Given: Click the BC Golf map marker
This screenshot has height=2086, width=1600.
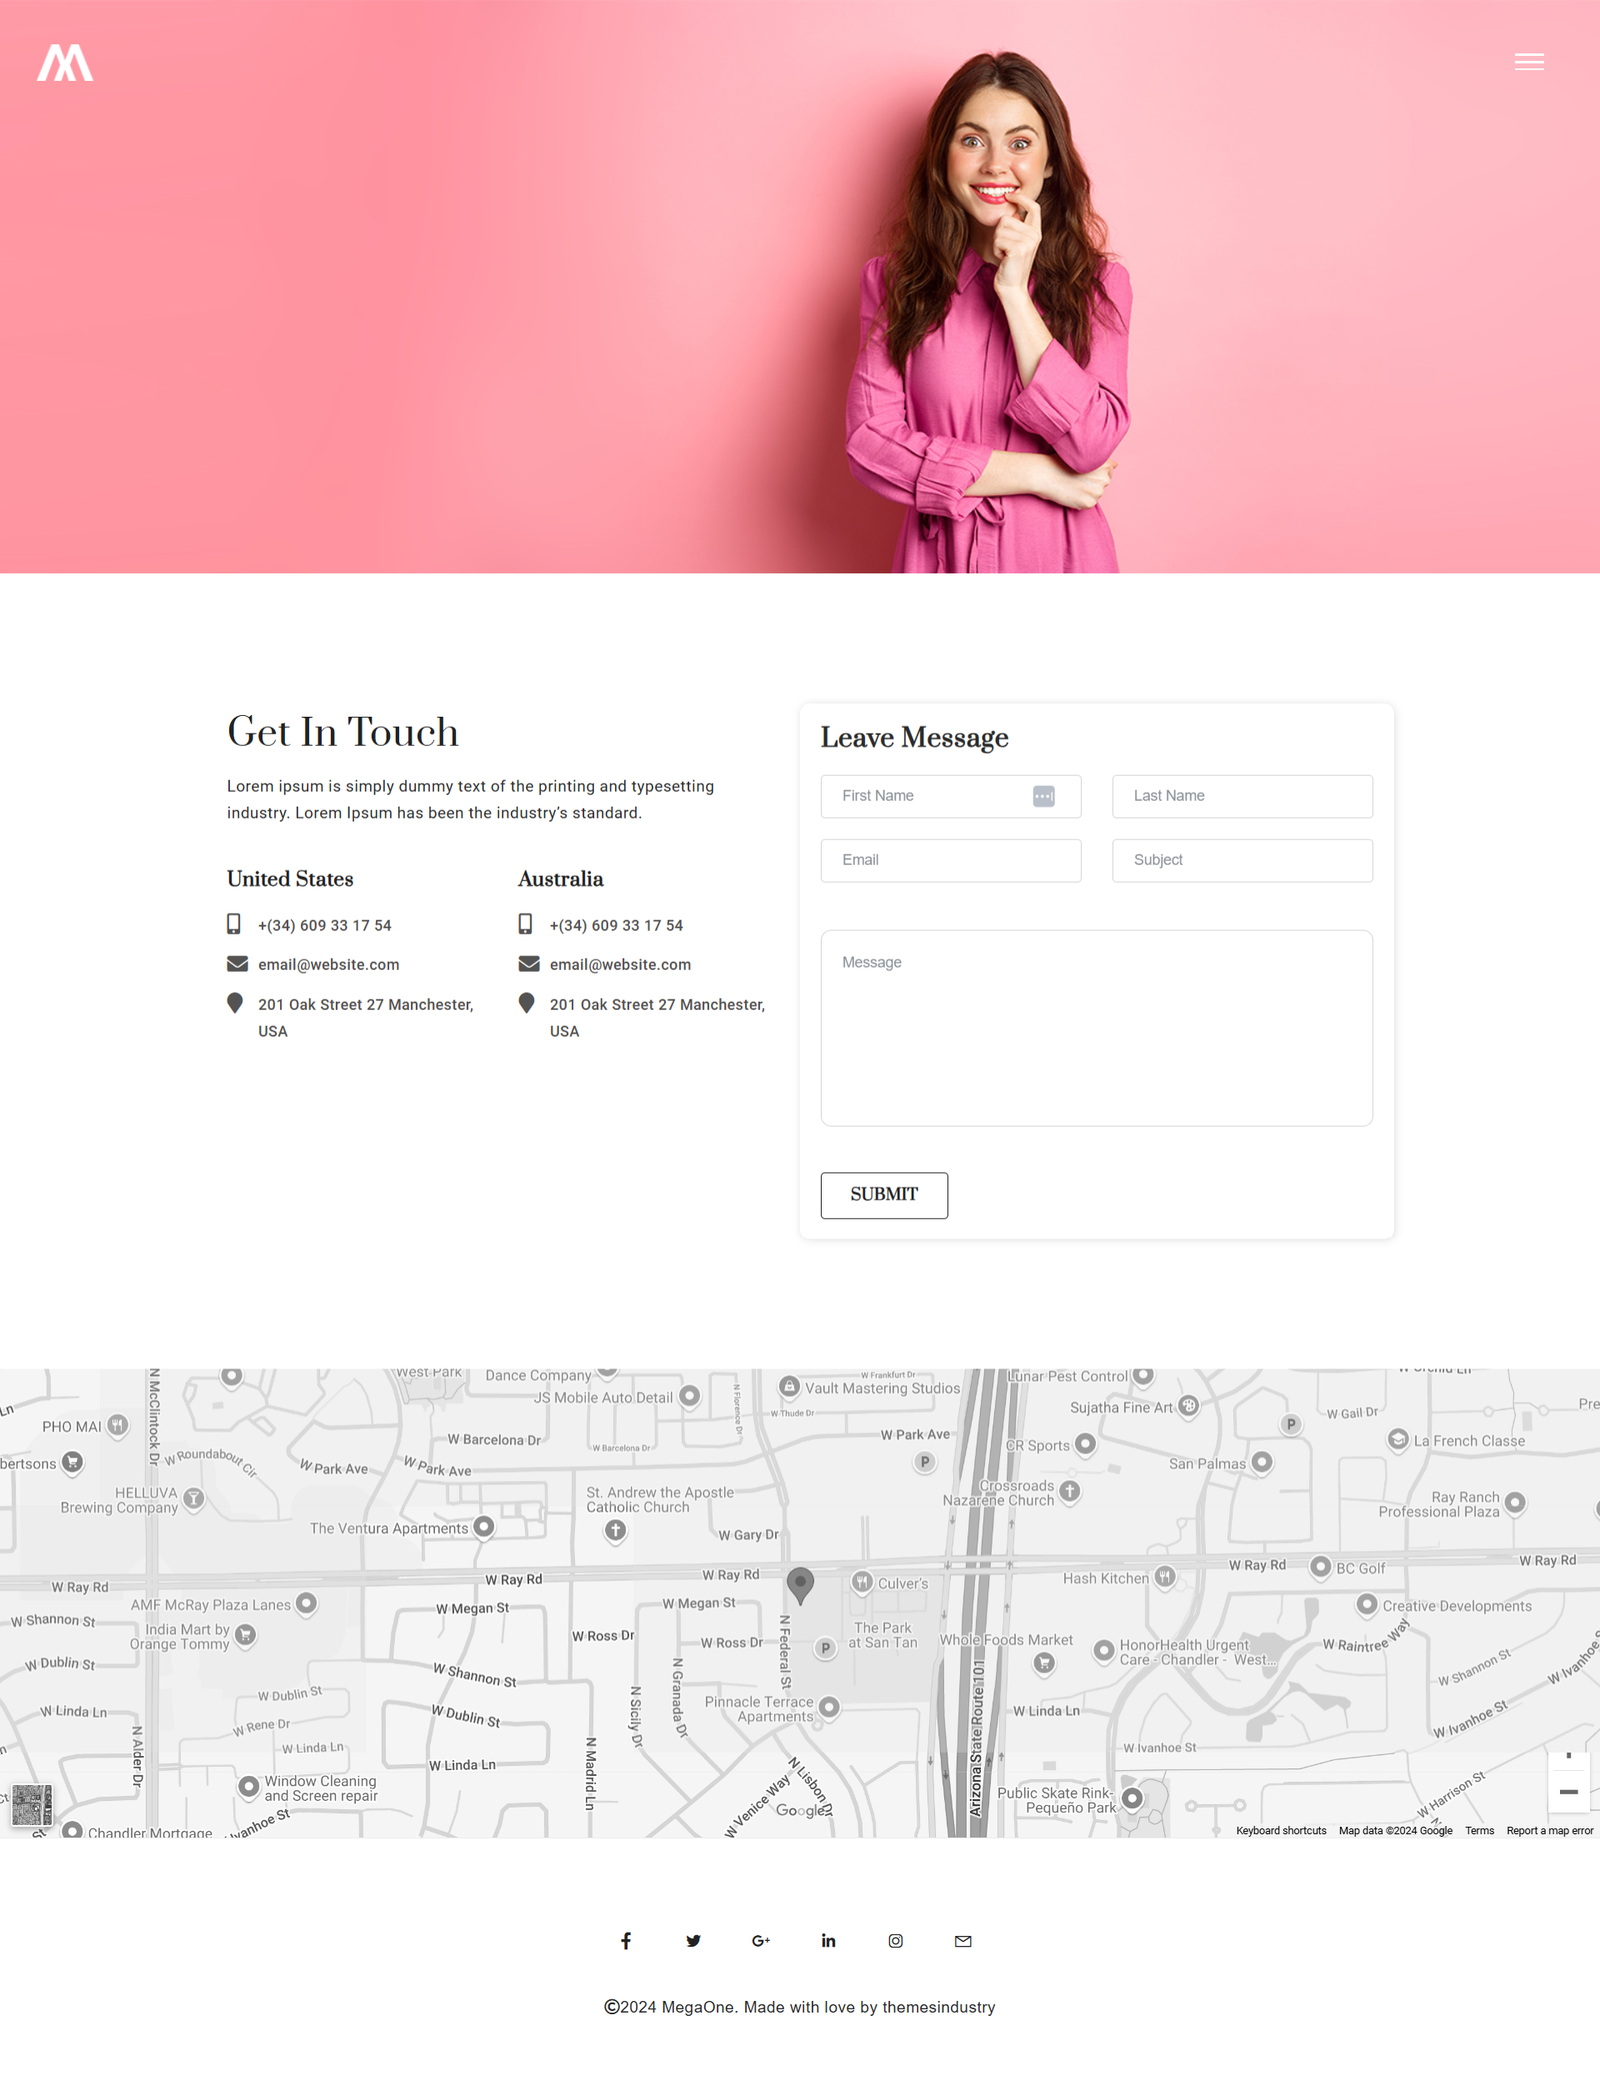Looking at the screenshot, I should click(1321, 1566).
